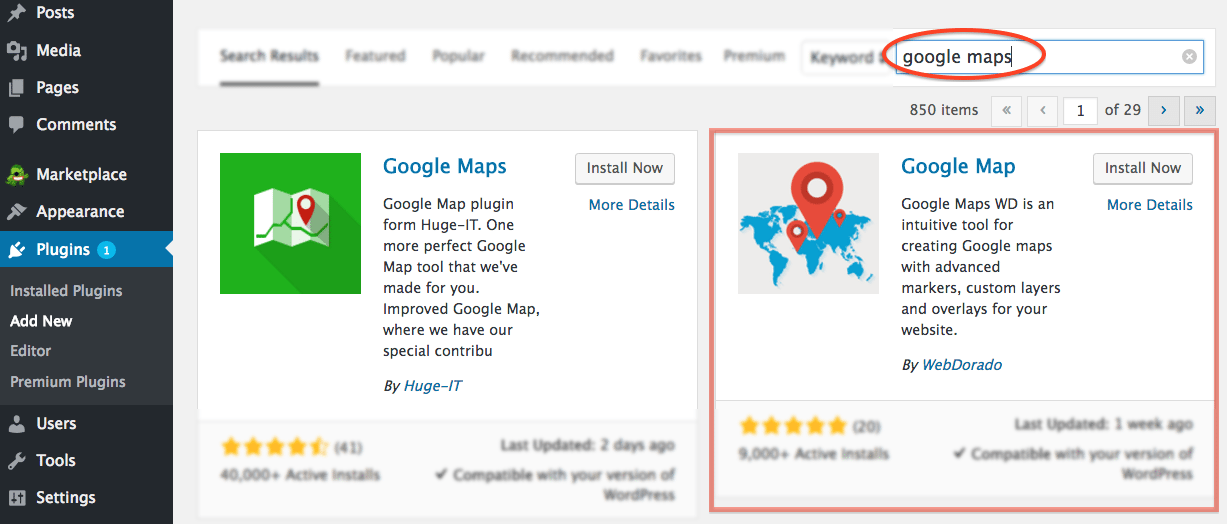The width and height of the screenshot is (1227, 524).
Task: Click the Settings sliders icon
Action: pyautogui.click(x=16, y=498)
